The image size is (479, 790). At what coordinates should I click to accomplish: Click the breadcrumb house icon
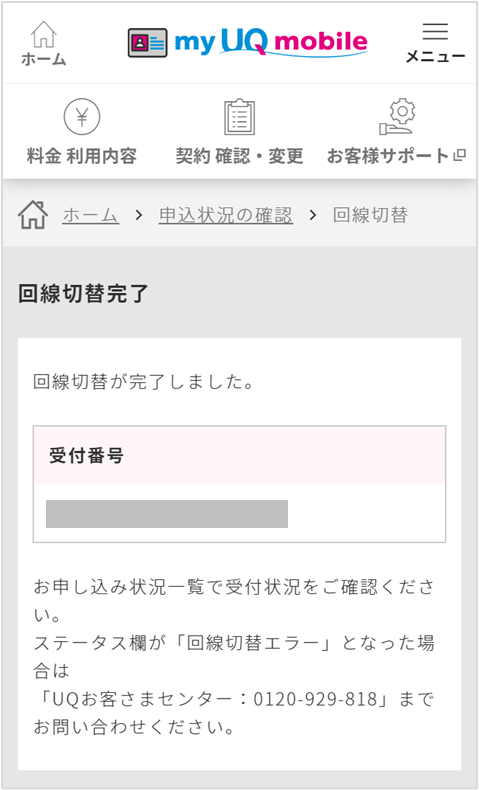coord(33,215)
